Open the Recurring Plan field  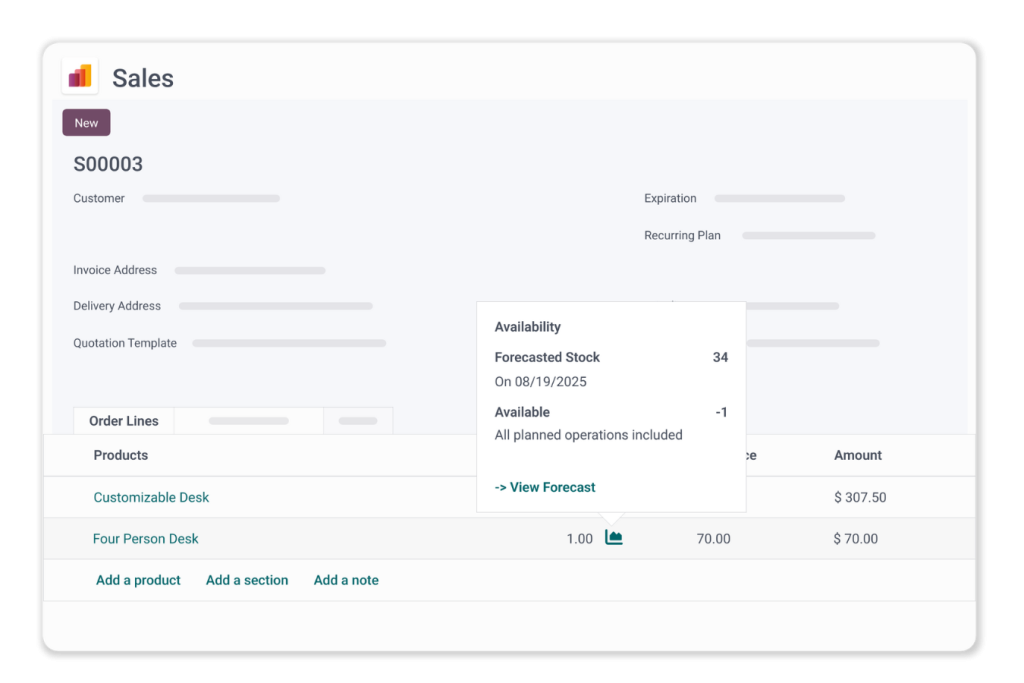(x=808, y=236)
